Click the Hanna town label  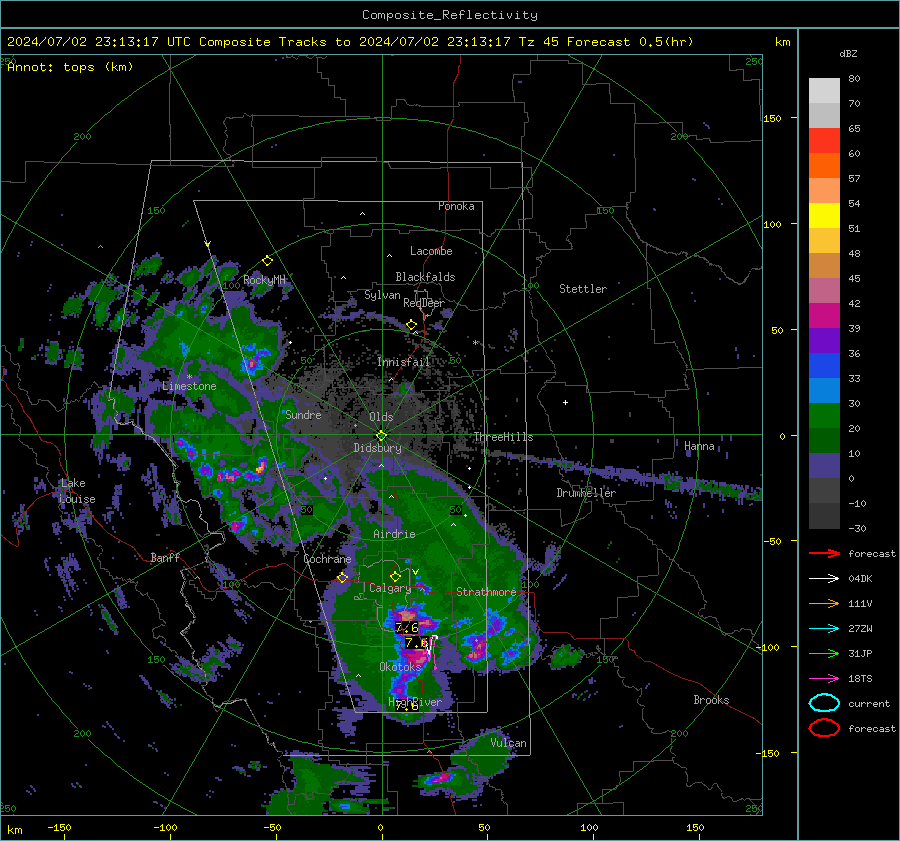699,446
